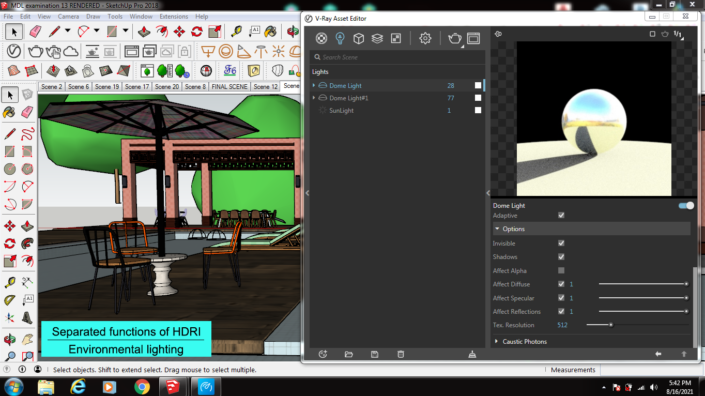Switch to the Scene 19 tab
The height and width of the screenshot is (396, 705).
click(x=107, y=86)
